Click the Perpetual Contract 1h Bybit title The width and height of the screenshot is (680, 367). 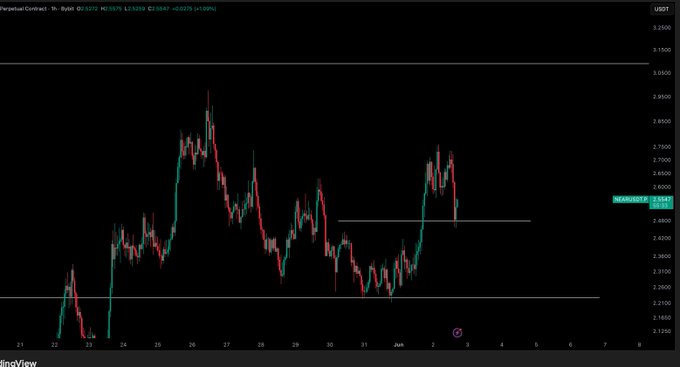[36, 9]
